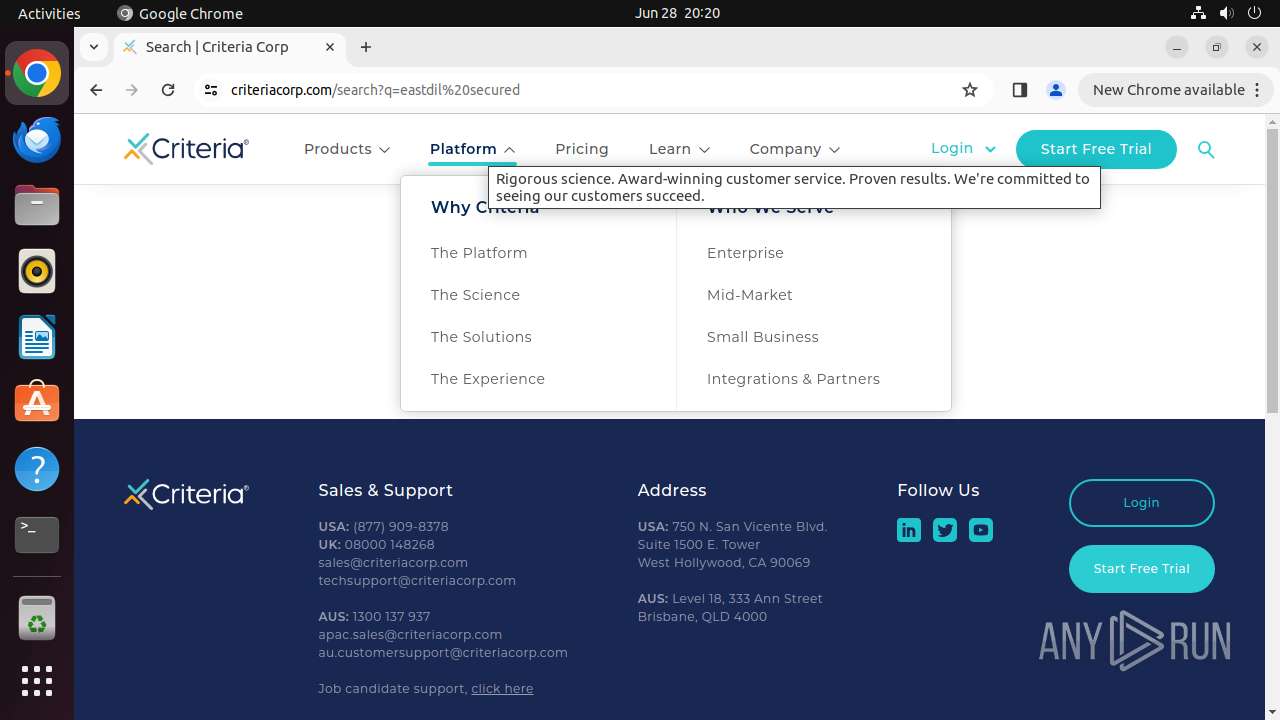Open the Files app in the dock
Screen dimensions: 1280x720
pyautogui.click(x=37, y=206)
